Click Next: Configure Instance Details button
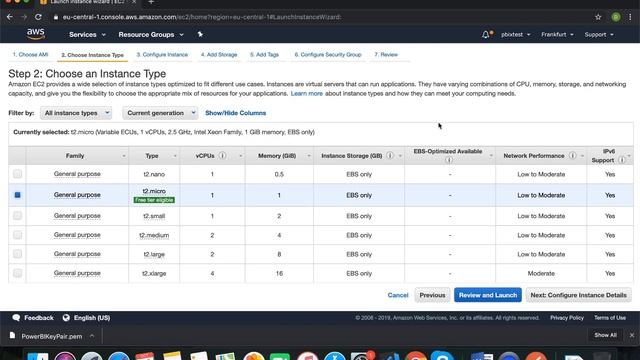The width and height of the screenshot is (640, 360). [x=578, y=295]
